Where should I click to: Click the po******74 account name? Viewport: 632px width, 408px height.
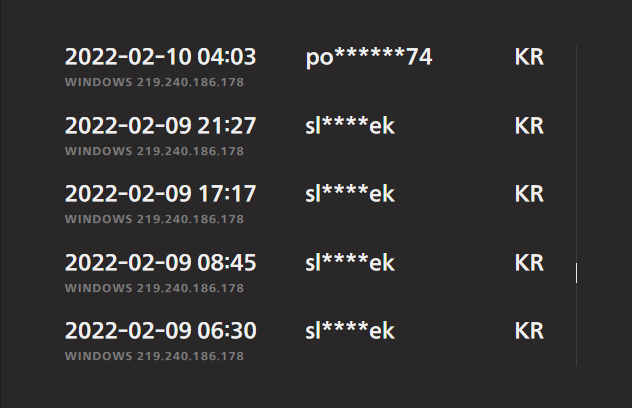(x=369, y=57)
